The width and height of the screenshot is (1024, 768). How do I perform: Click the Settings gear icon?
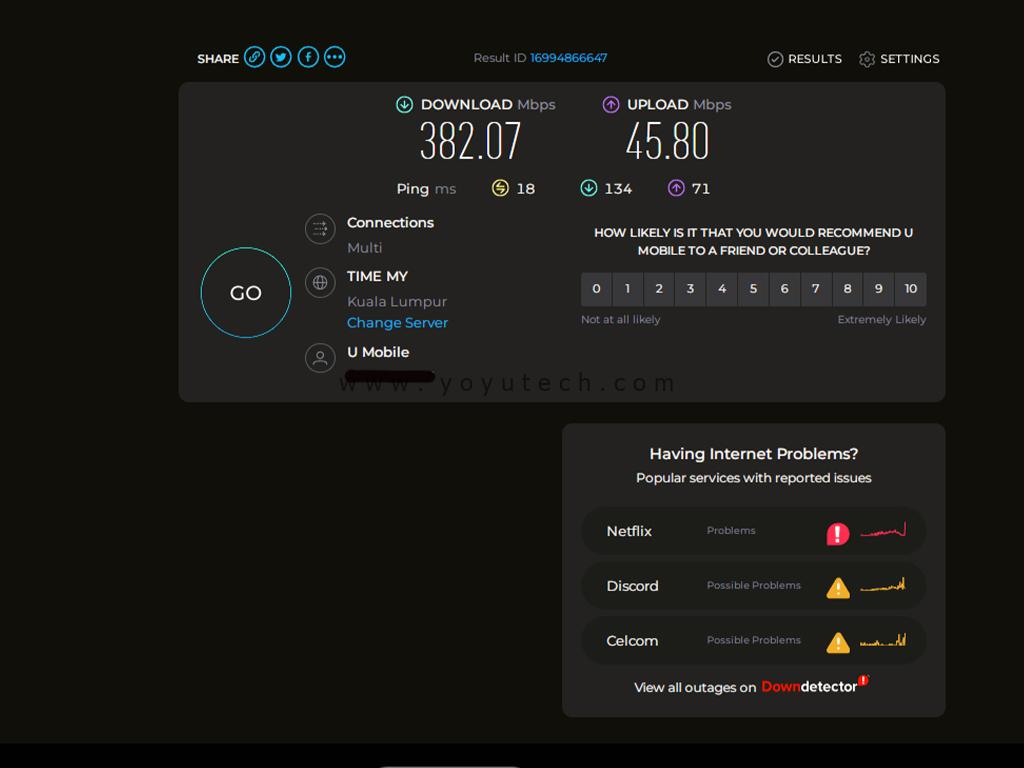point(867,59)
